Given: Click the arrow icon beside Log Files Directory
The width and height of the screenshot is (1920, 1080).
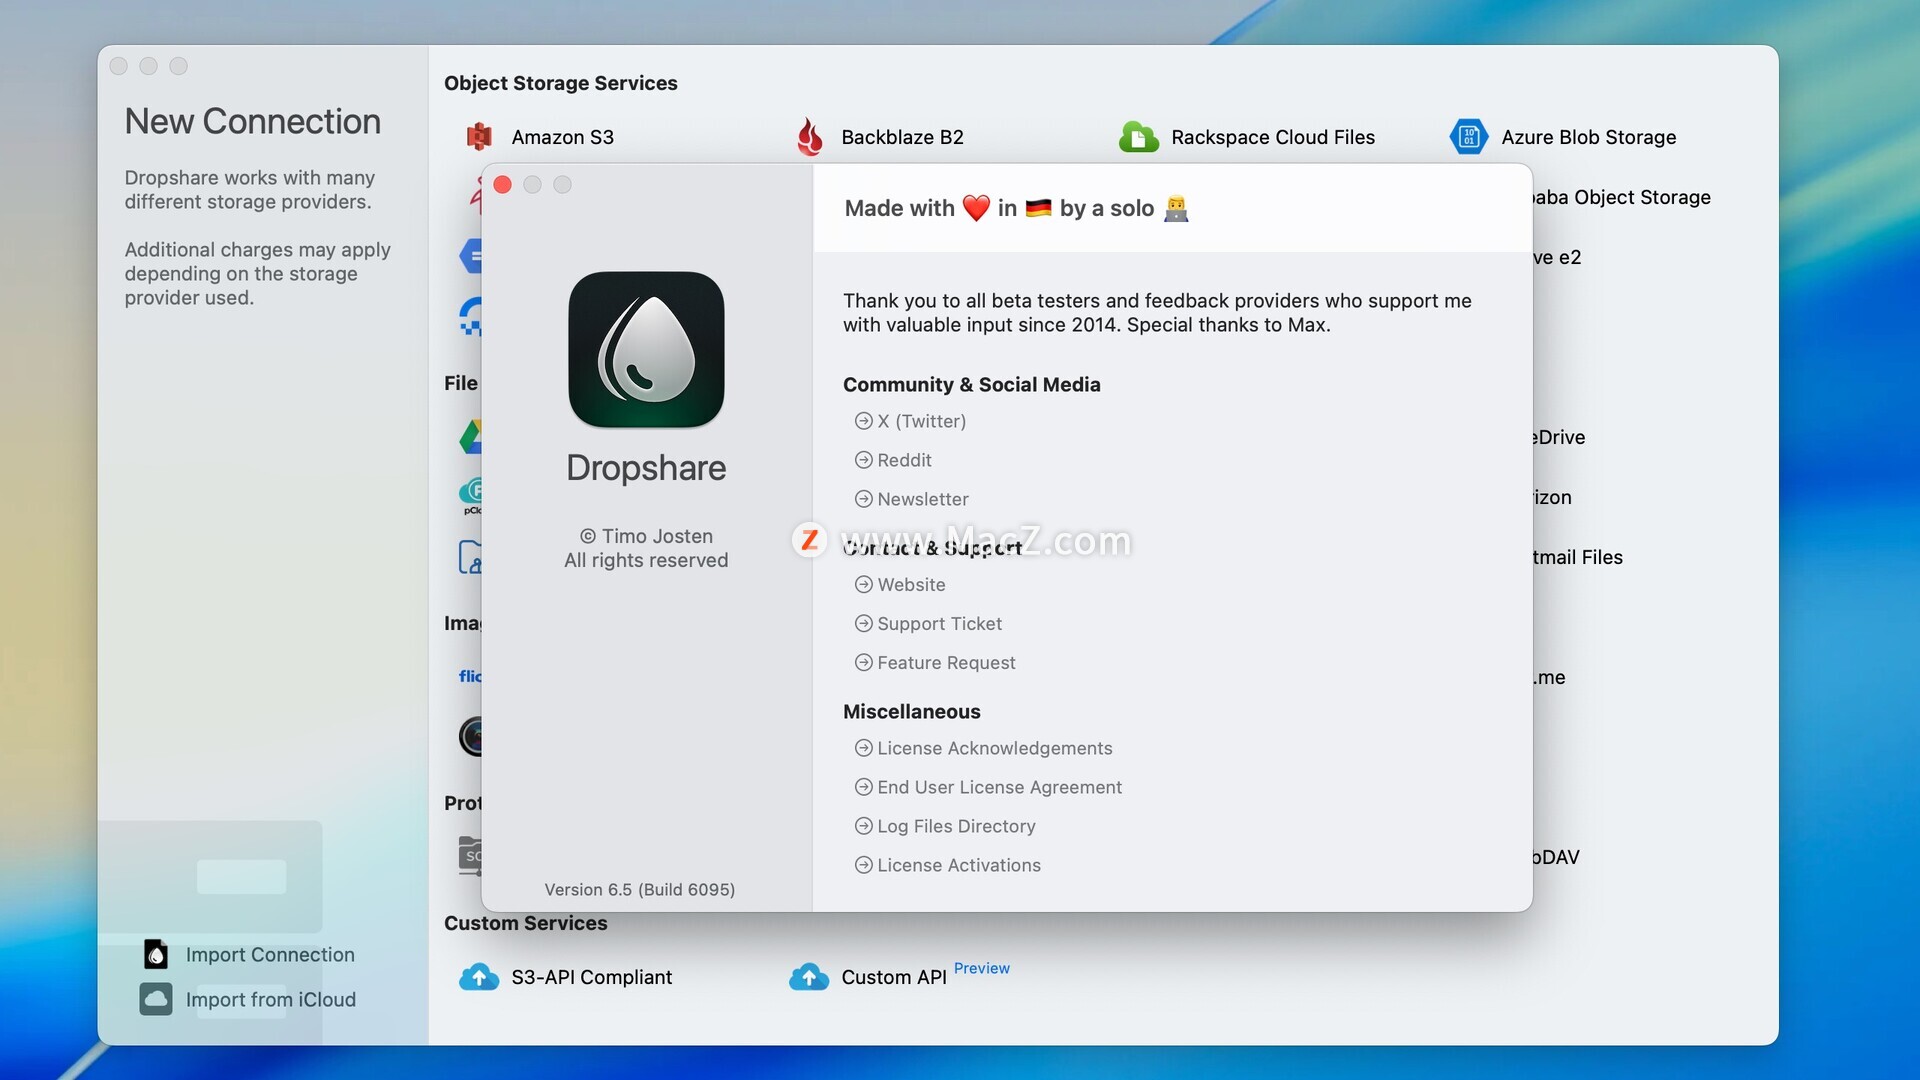Looking at the screenshot, I should [x=864, y=826].
